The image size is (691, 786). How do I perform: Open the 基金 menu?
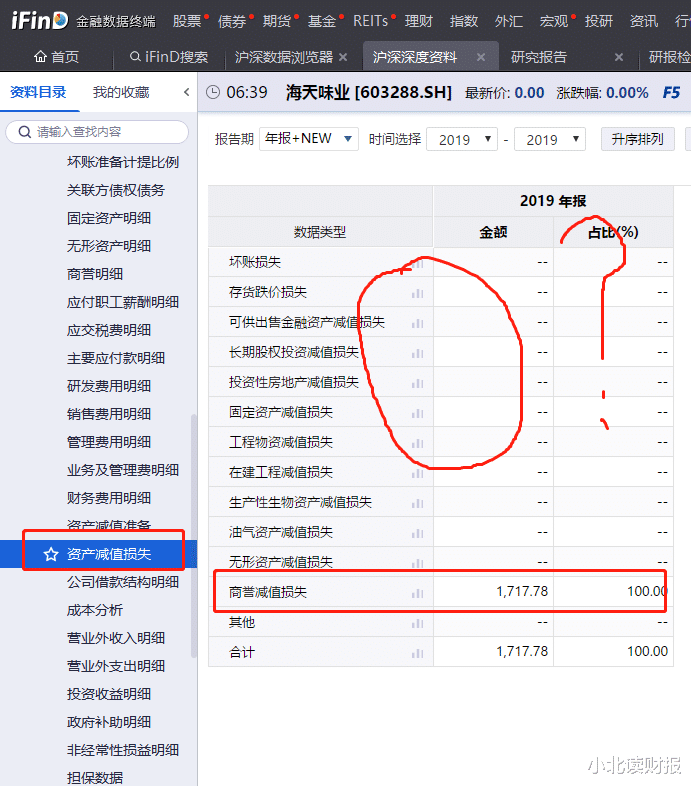click(322, 21)
